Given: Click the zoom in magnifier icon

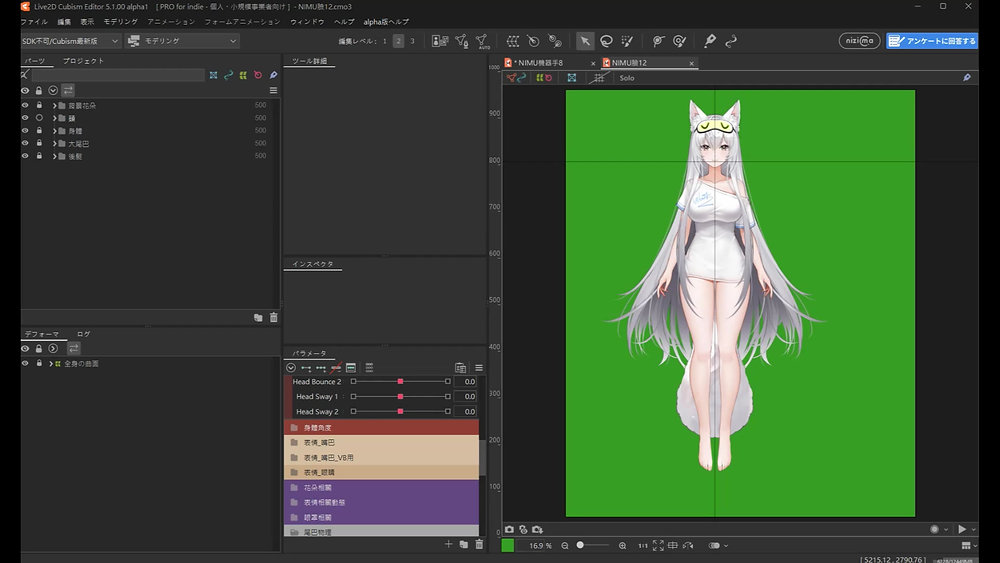Looking at the screenshot, I should click(622, 546).
